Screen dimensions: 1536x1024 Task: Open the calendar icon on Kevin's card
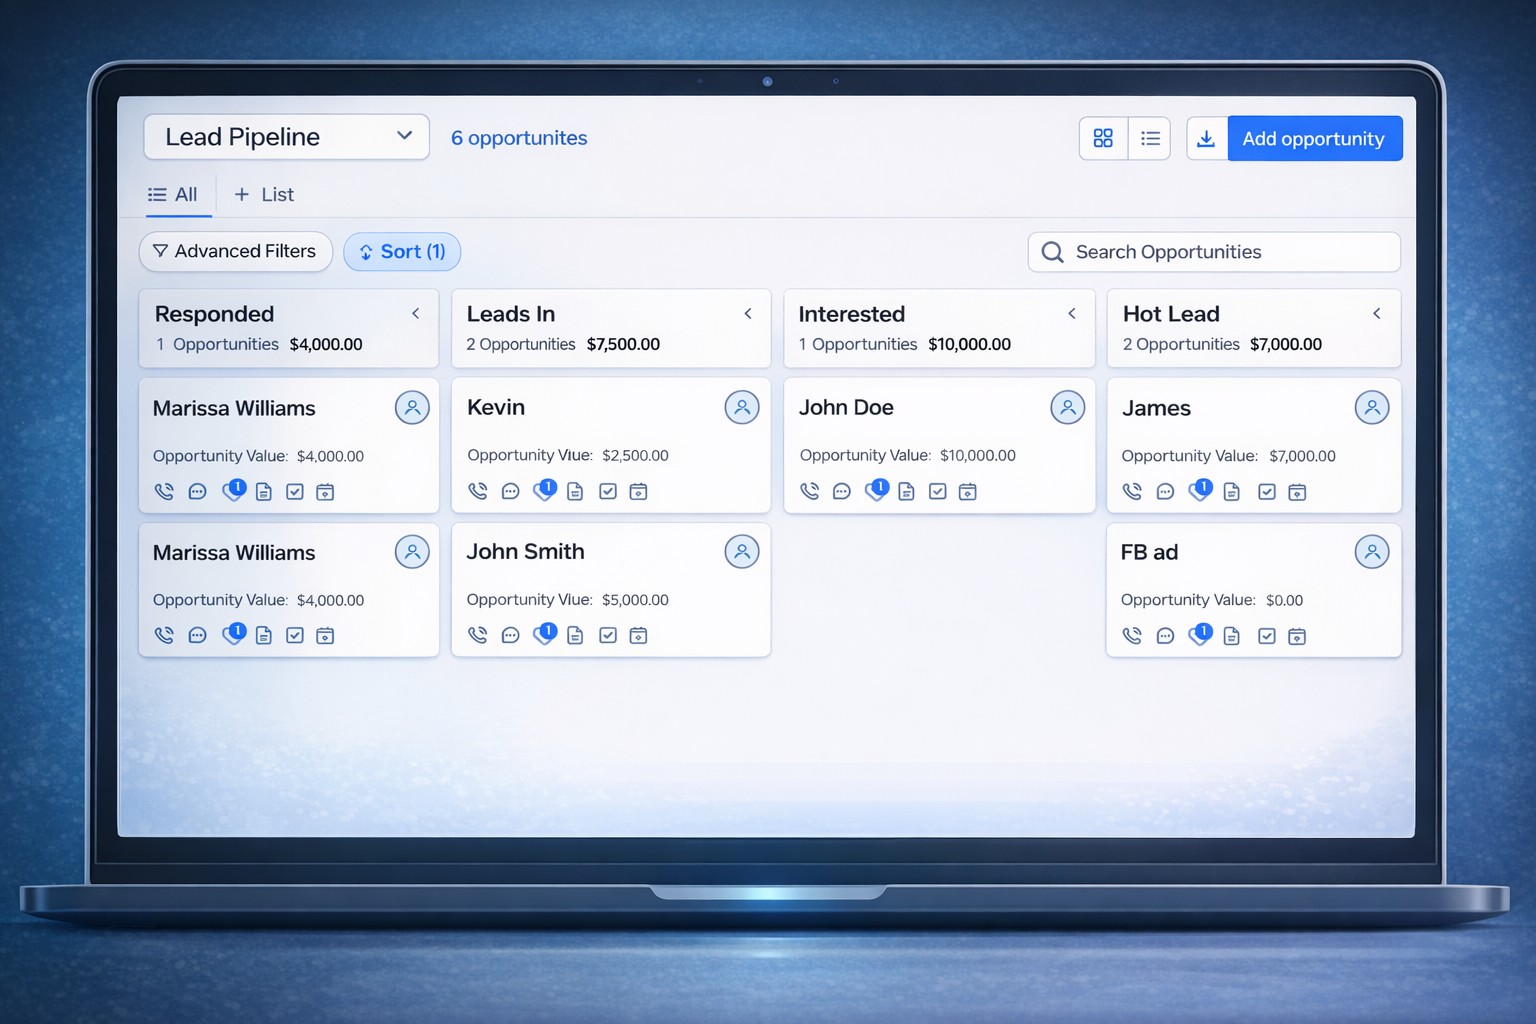point(638,491)
